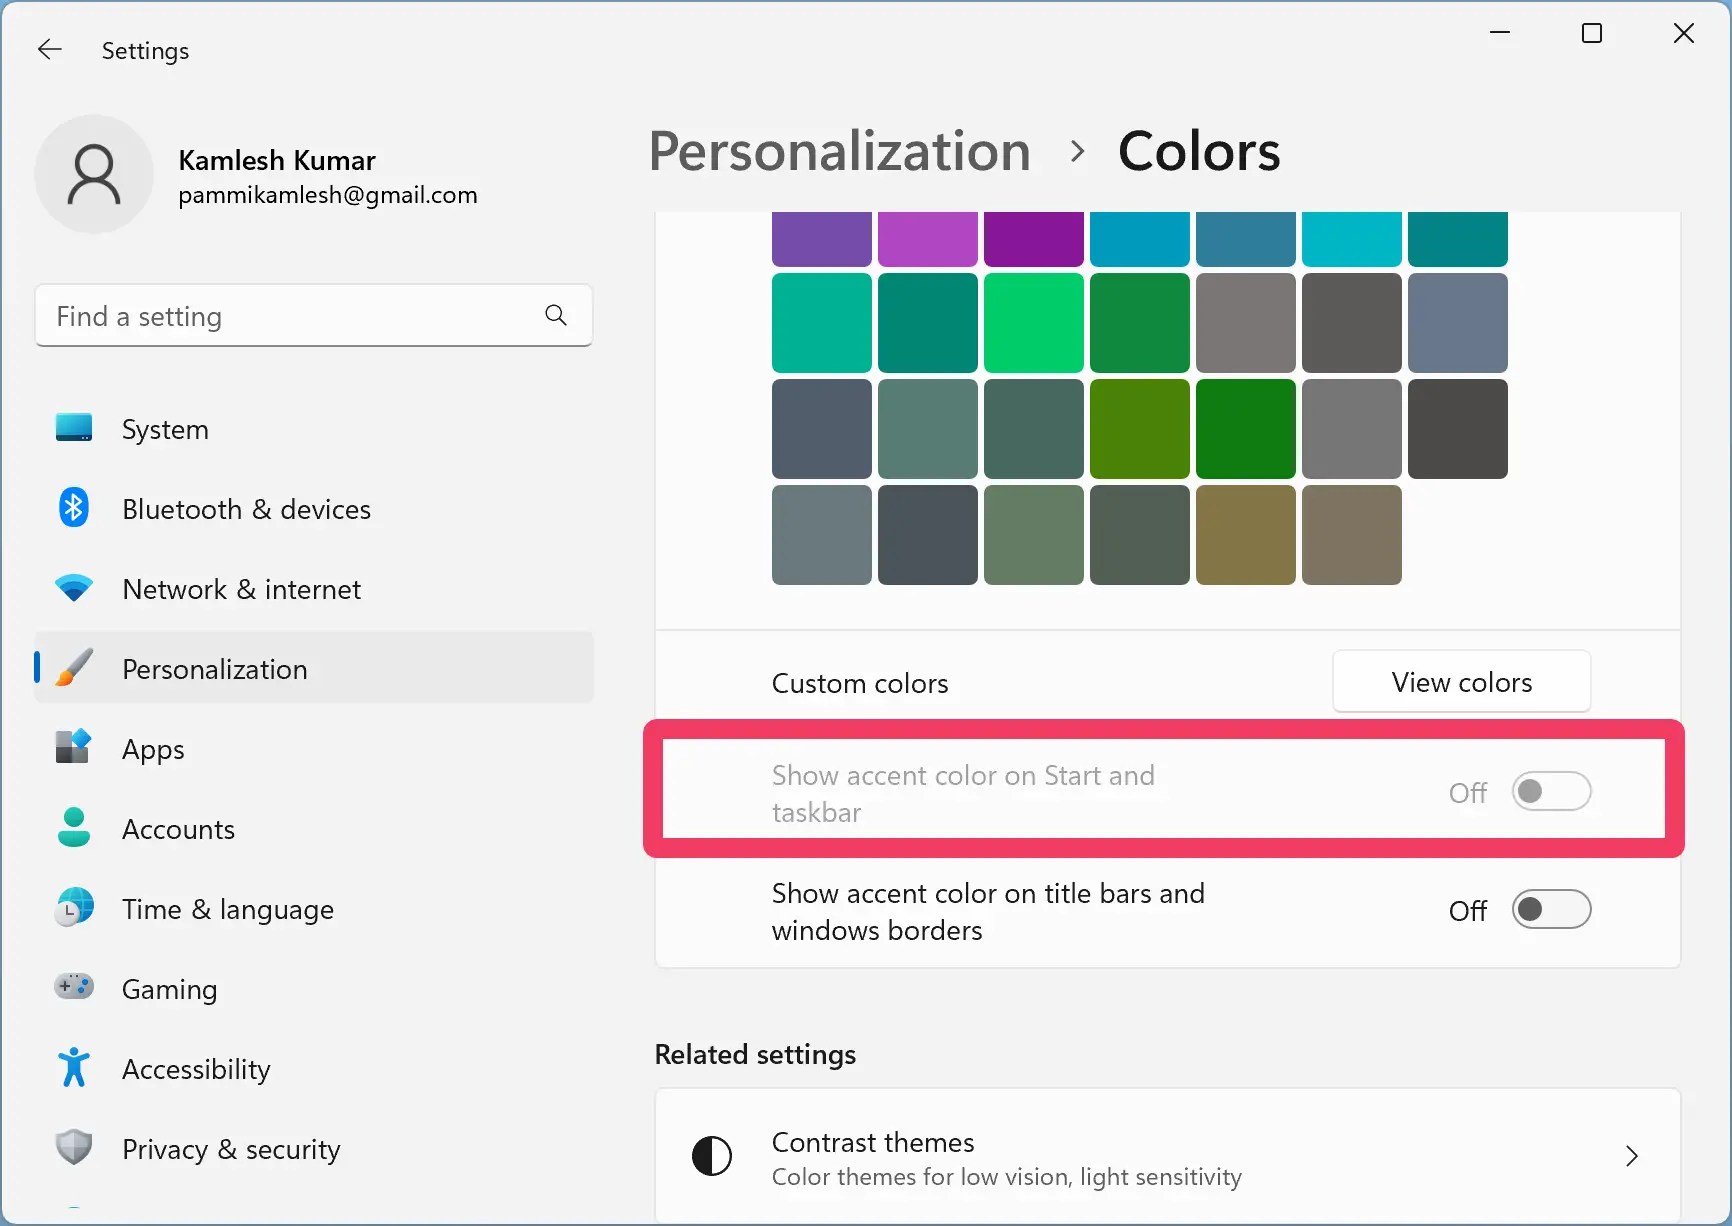This screenshot has height=1226, width=1732.
Task: Open Privacy & security settings
Action: 230,1149
